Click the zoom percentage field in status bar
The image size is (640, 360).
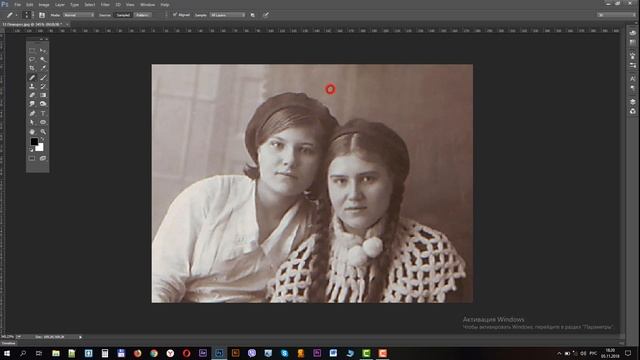[7, 337]
